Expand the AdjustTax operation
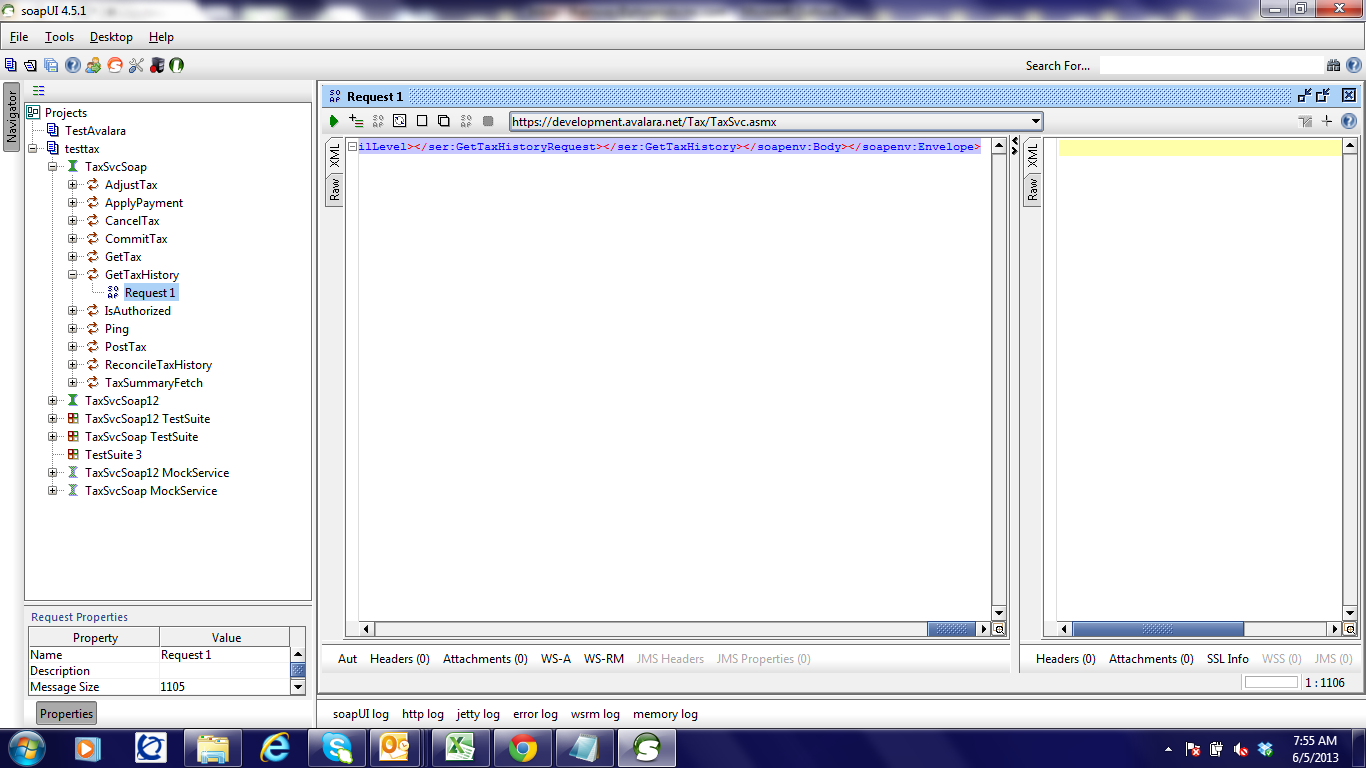 click(x=73, y=185)
